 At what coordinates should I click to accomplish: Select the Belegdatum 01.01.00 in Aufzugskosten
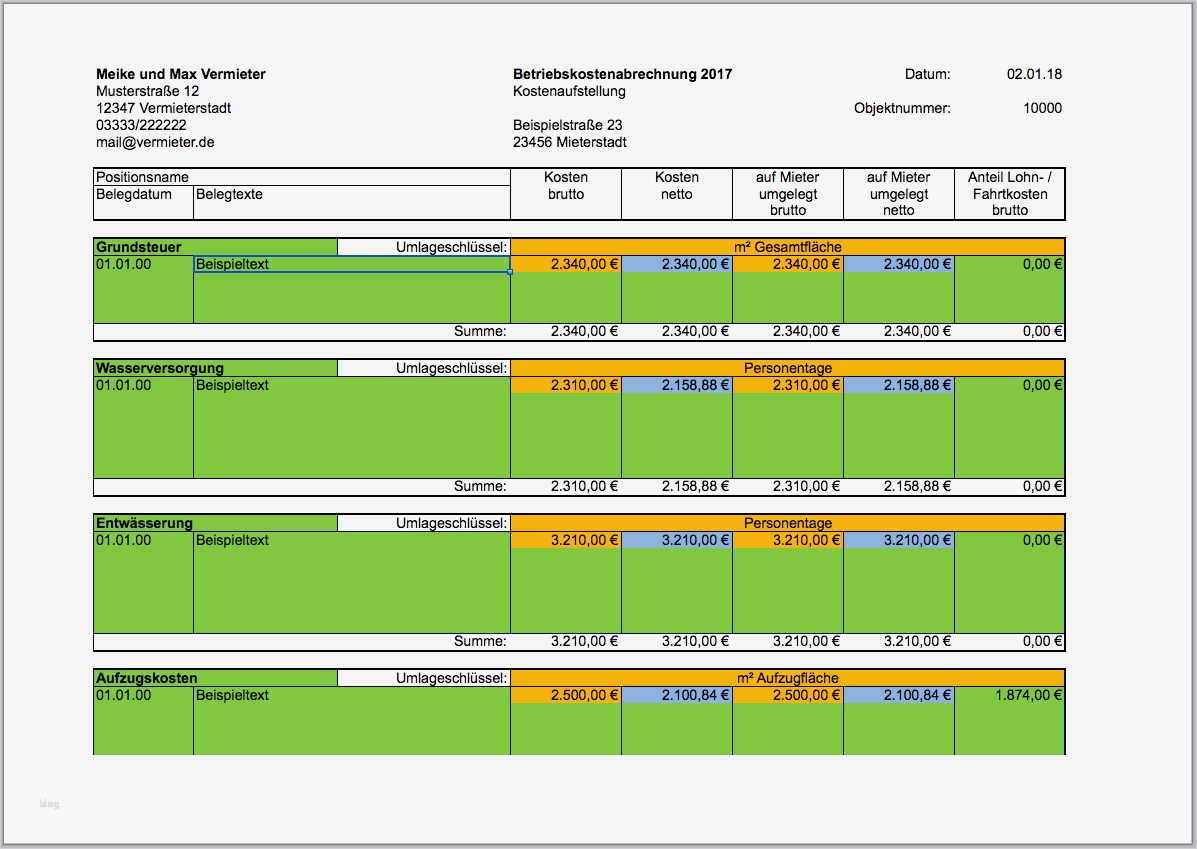[x=121, y=694]
